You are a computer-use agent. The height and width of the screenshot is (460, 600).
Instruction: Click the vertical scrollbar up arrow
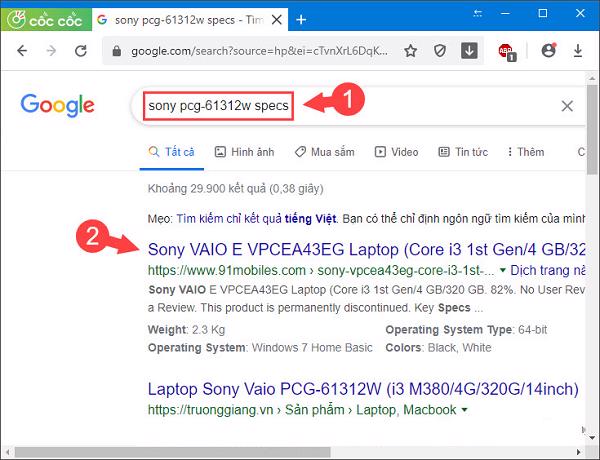coord(592,78)
